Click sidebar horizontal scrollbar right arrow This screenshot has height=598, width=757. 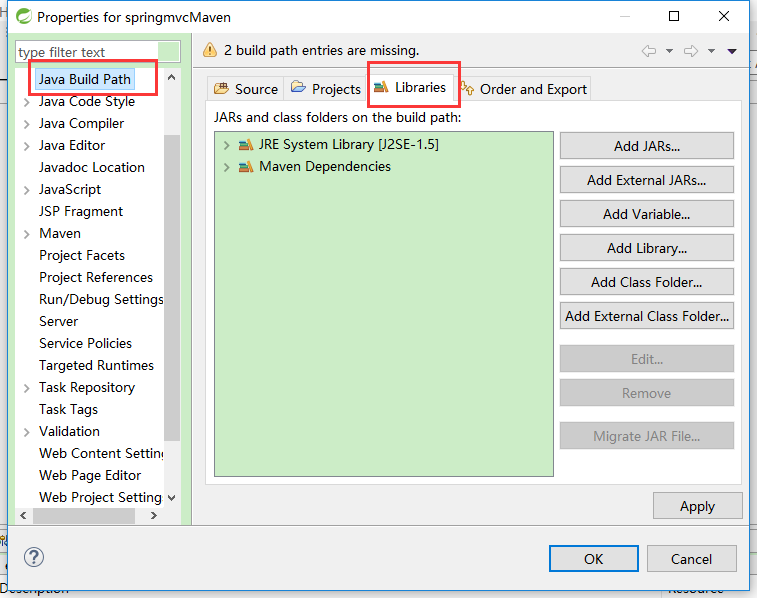[x=154, y=515]
